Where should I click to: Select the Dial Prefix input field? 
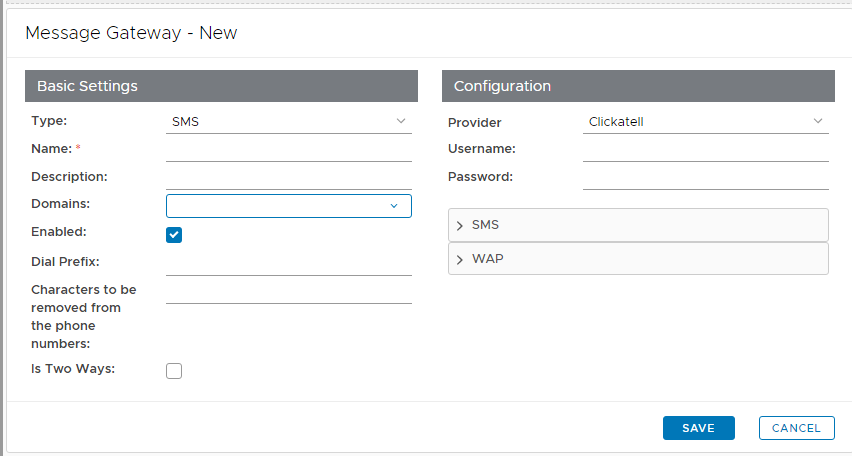click(x=288, y=263)
